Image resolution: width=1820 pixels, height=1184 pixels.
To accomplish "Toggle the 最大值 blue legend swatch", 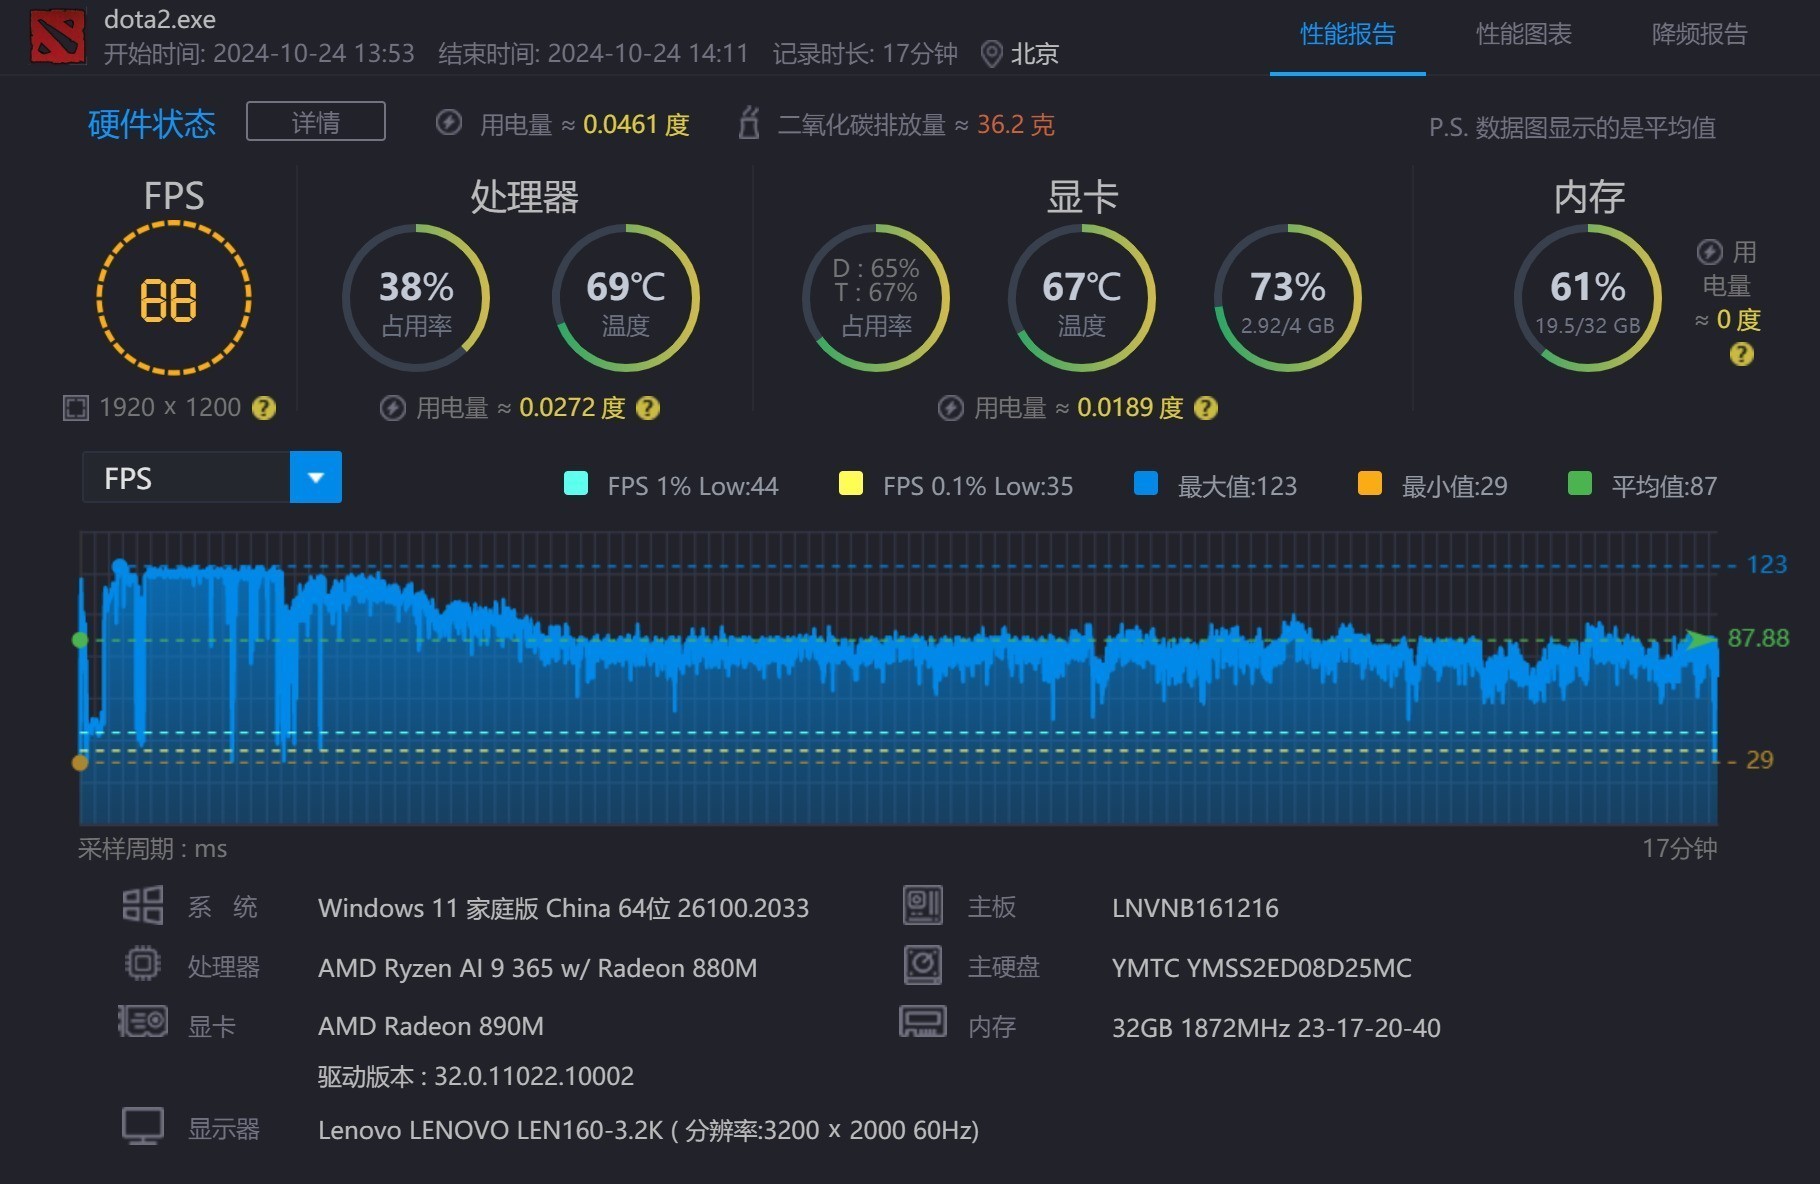I will 1146,484.
